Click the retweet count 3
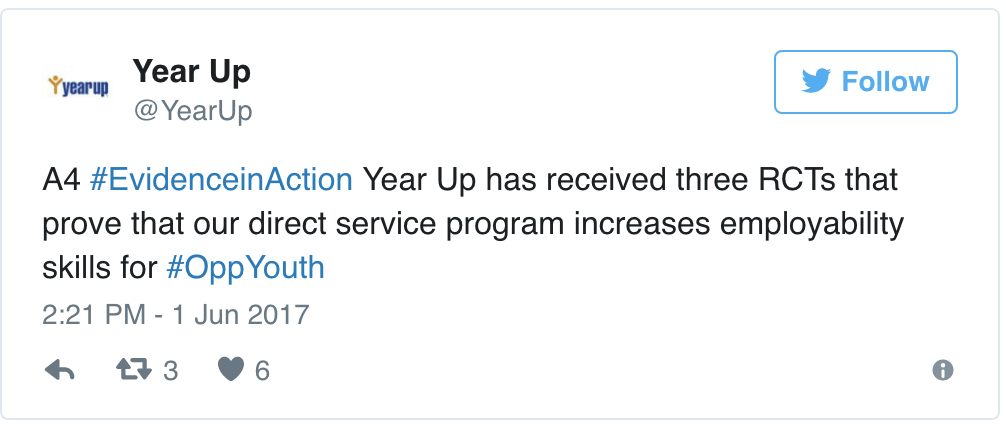 tap(170, 371)
